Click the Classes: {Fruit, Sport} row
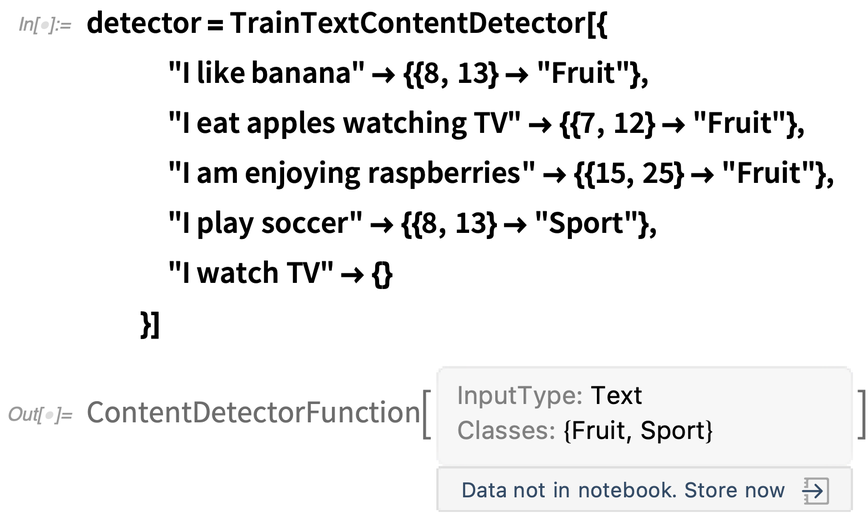 point(584,431)
